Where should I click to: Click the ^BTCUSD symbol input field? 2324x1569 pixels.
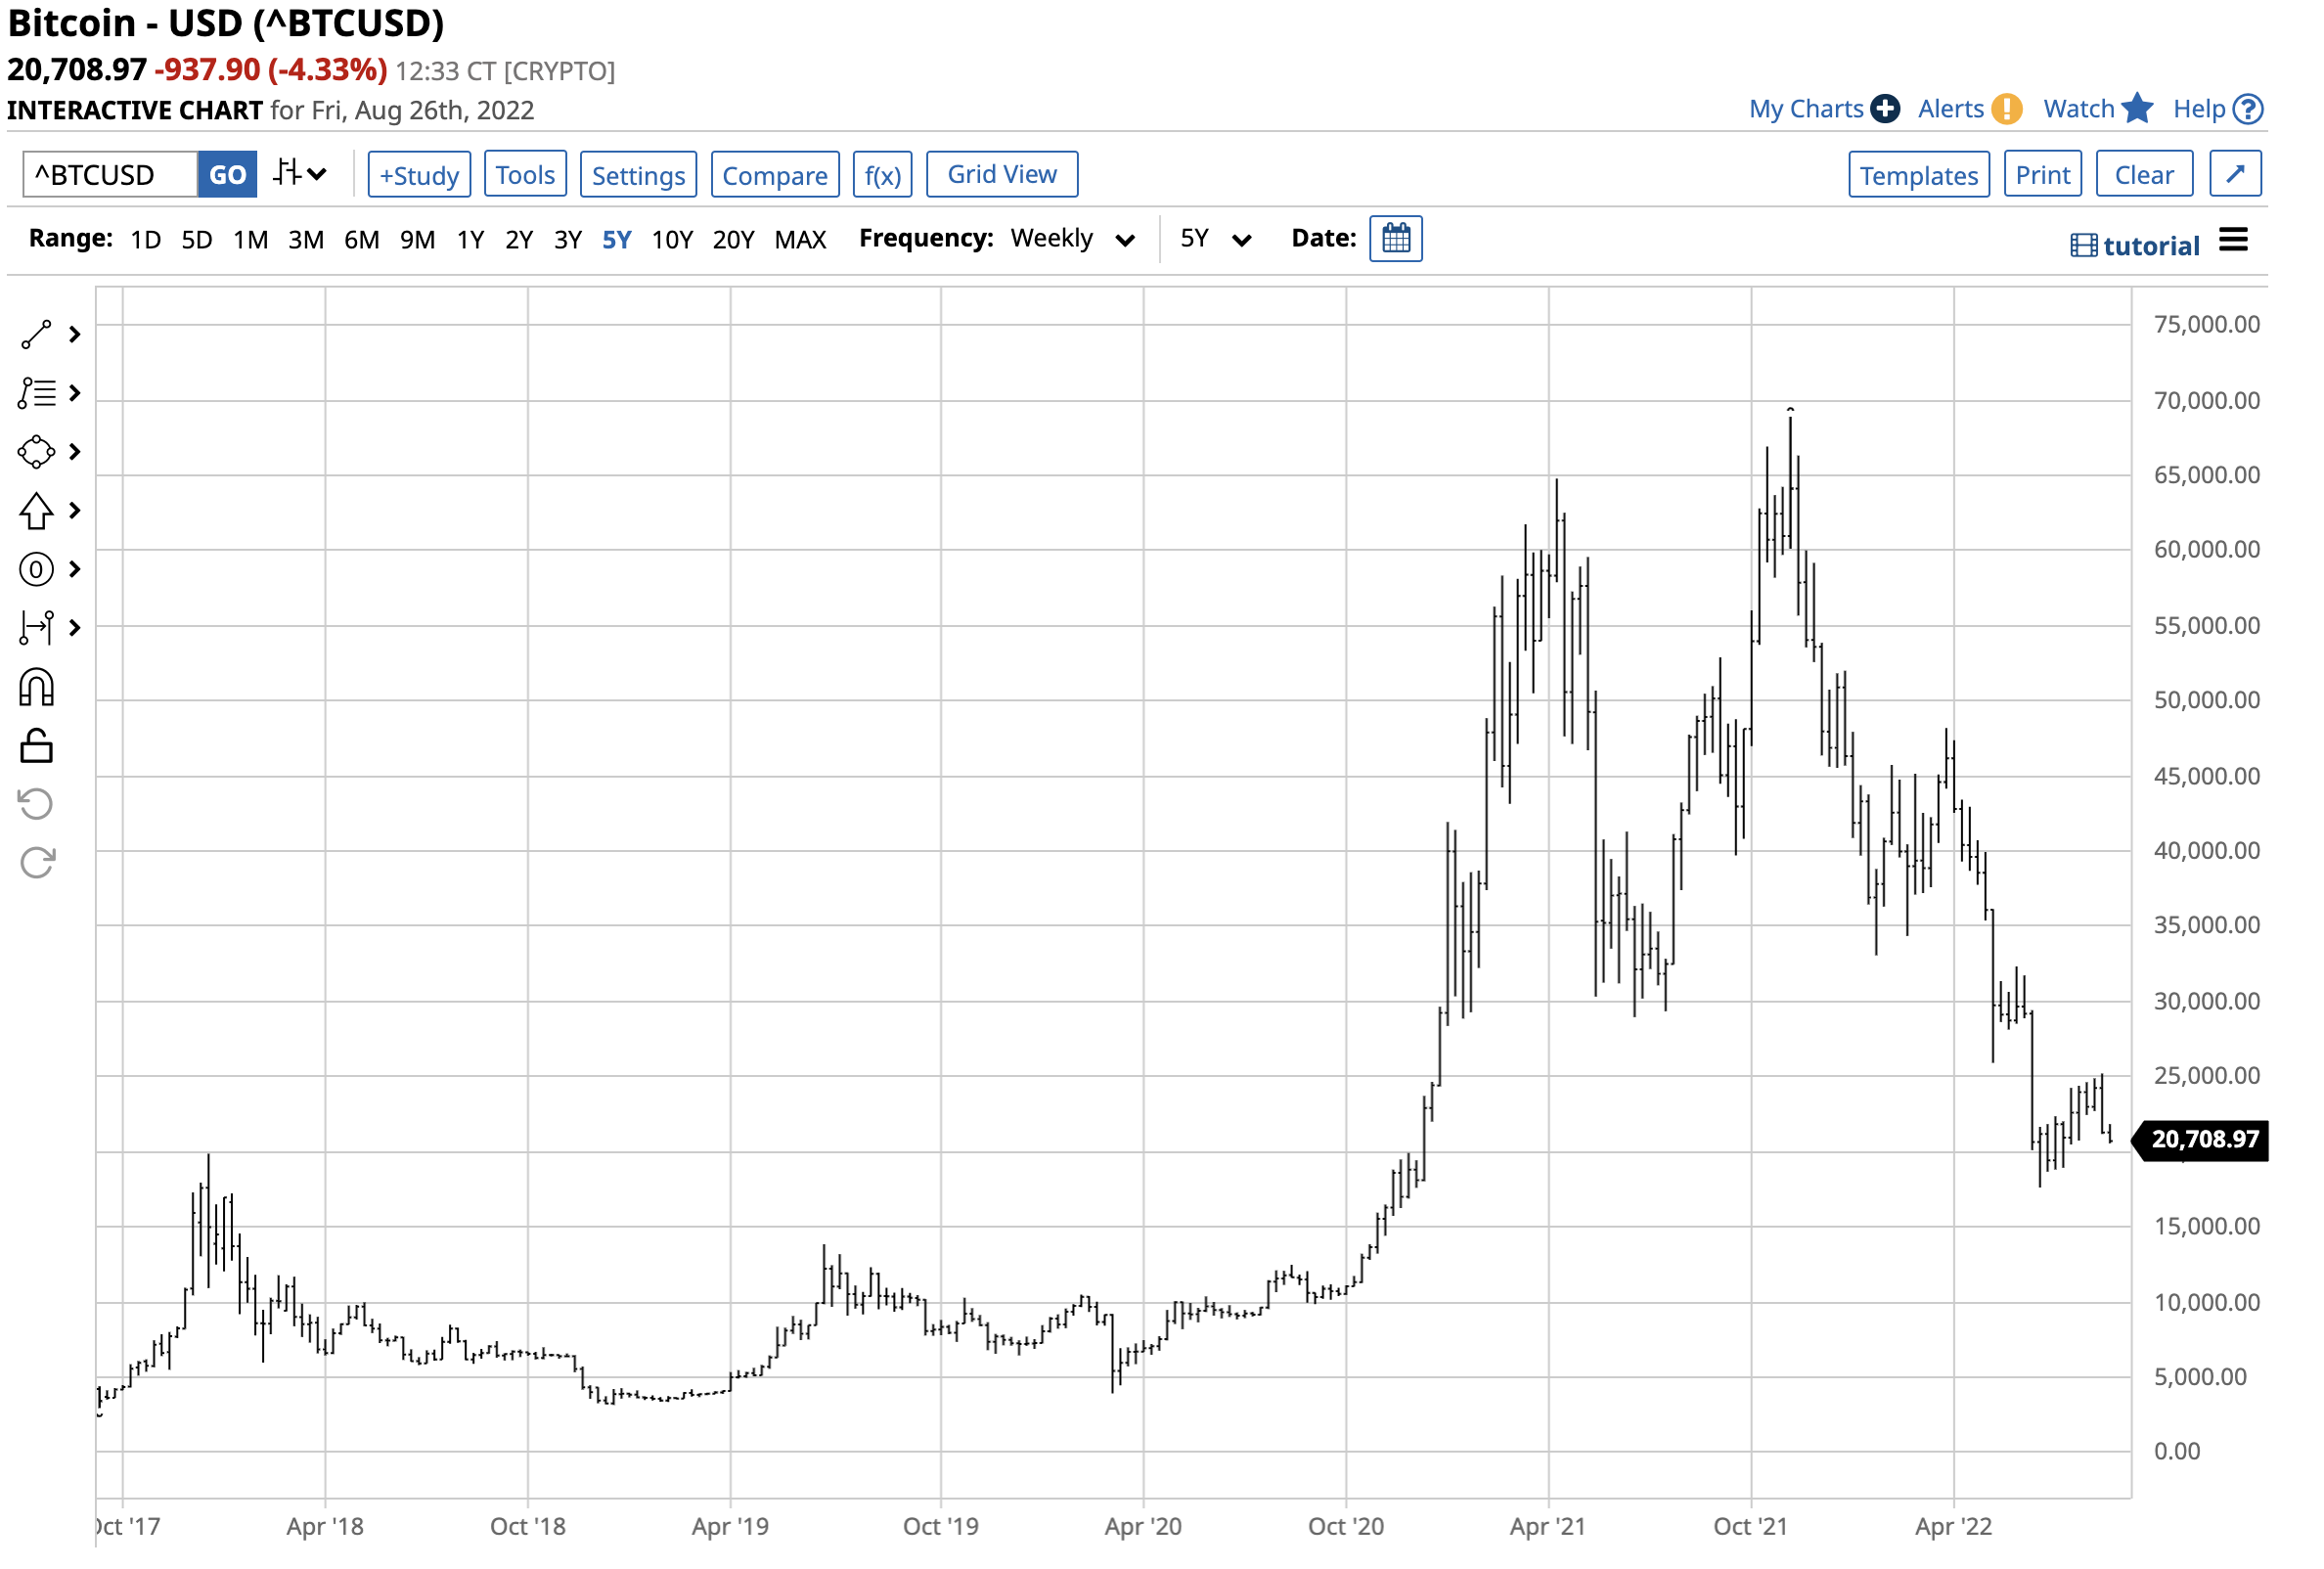tap(110, 175)
